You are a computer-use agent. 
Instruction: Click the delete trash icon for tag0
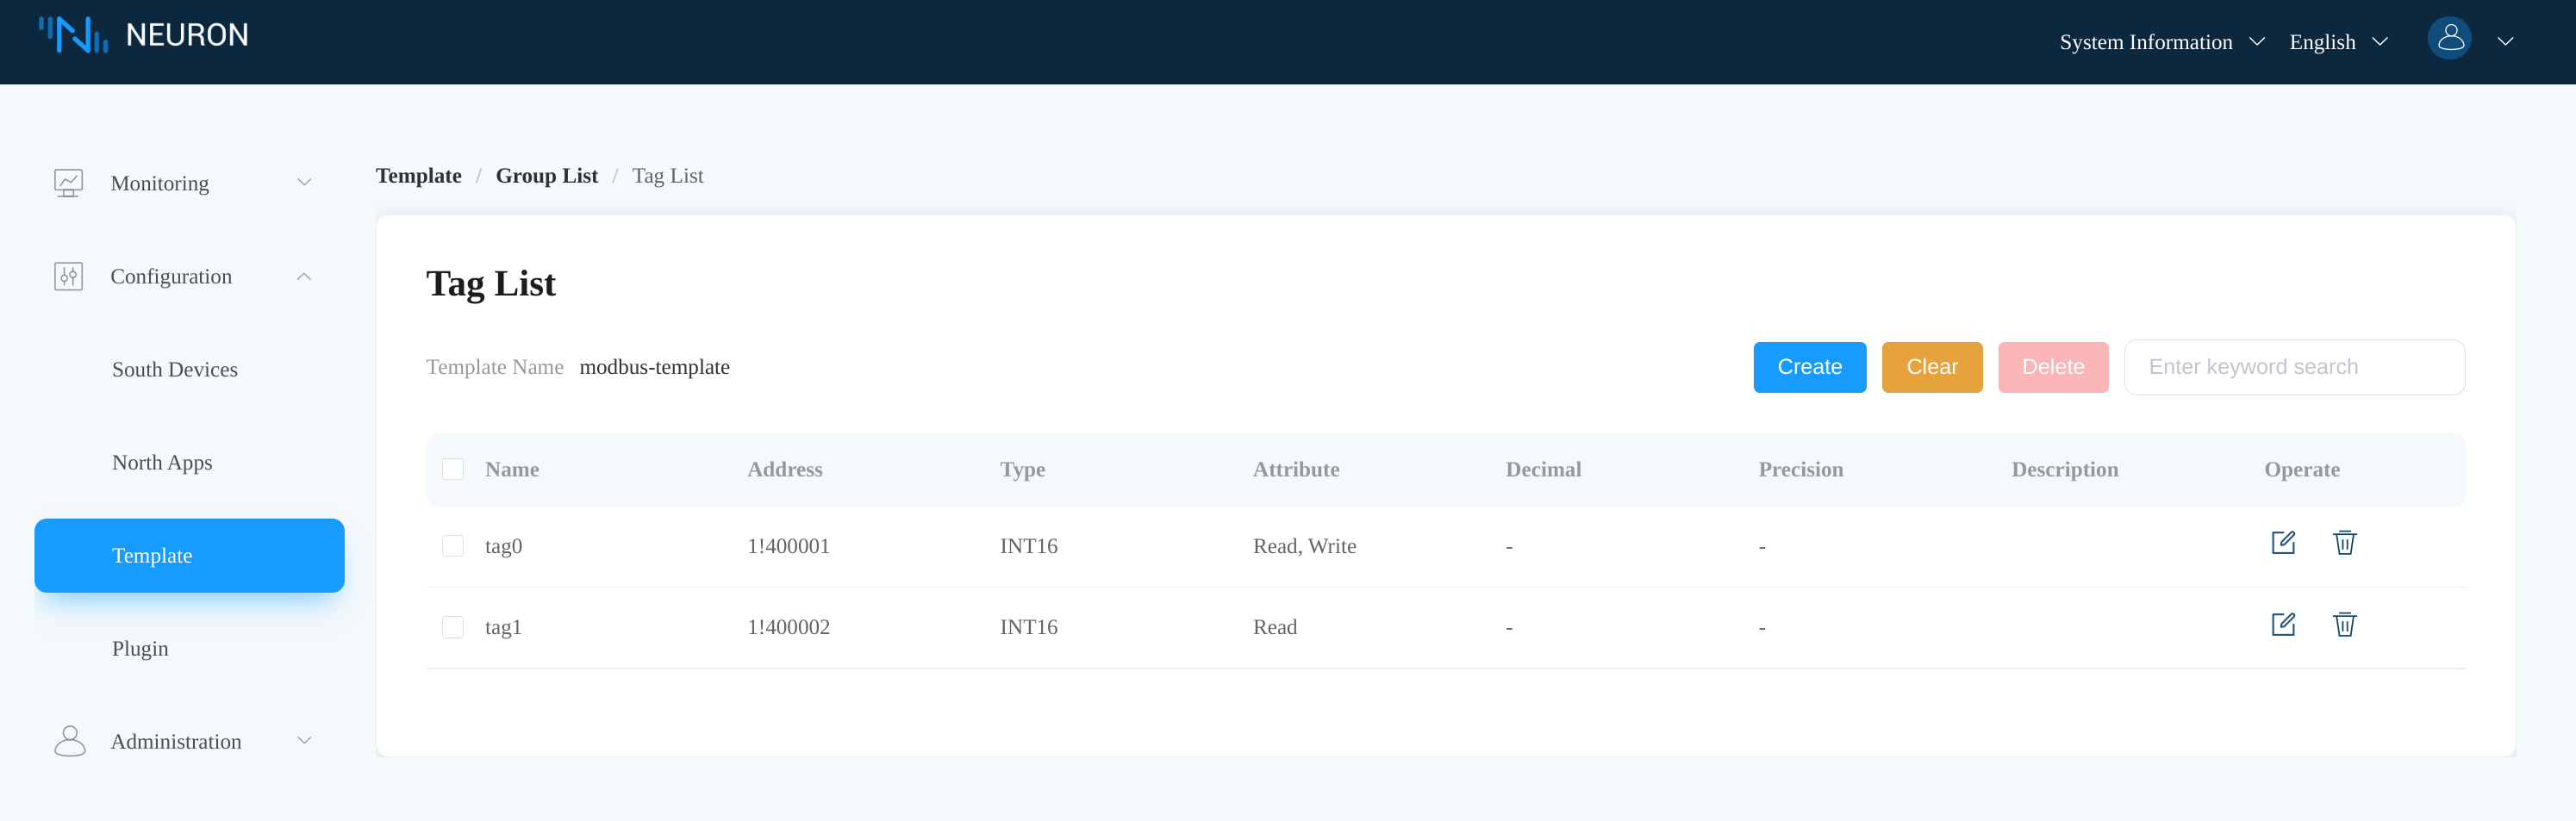click(2344, 543)
